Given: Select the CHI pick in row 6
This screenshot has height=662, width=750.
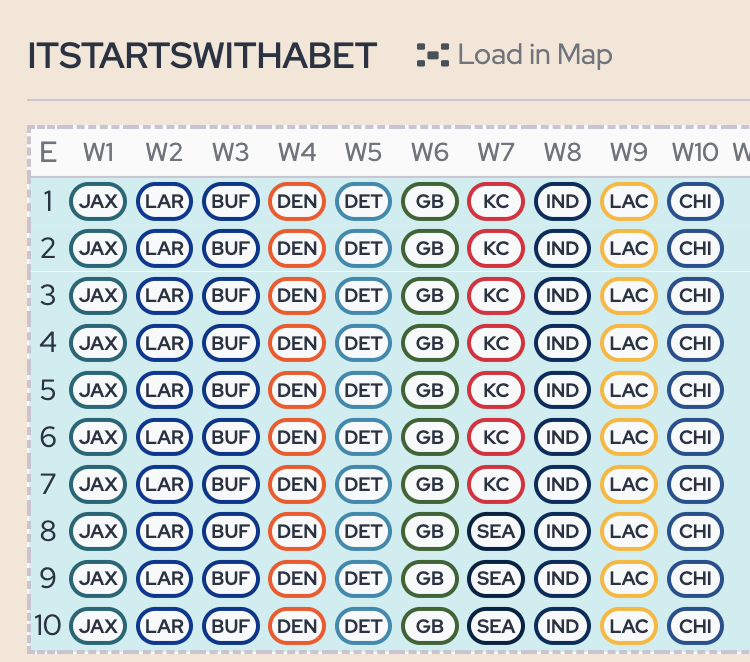Looking at the screenshot, I should 695,437.
